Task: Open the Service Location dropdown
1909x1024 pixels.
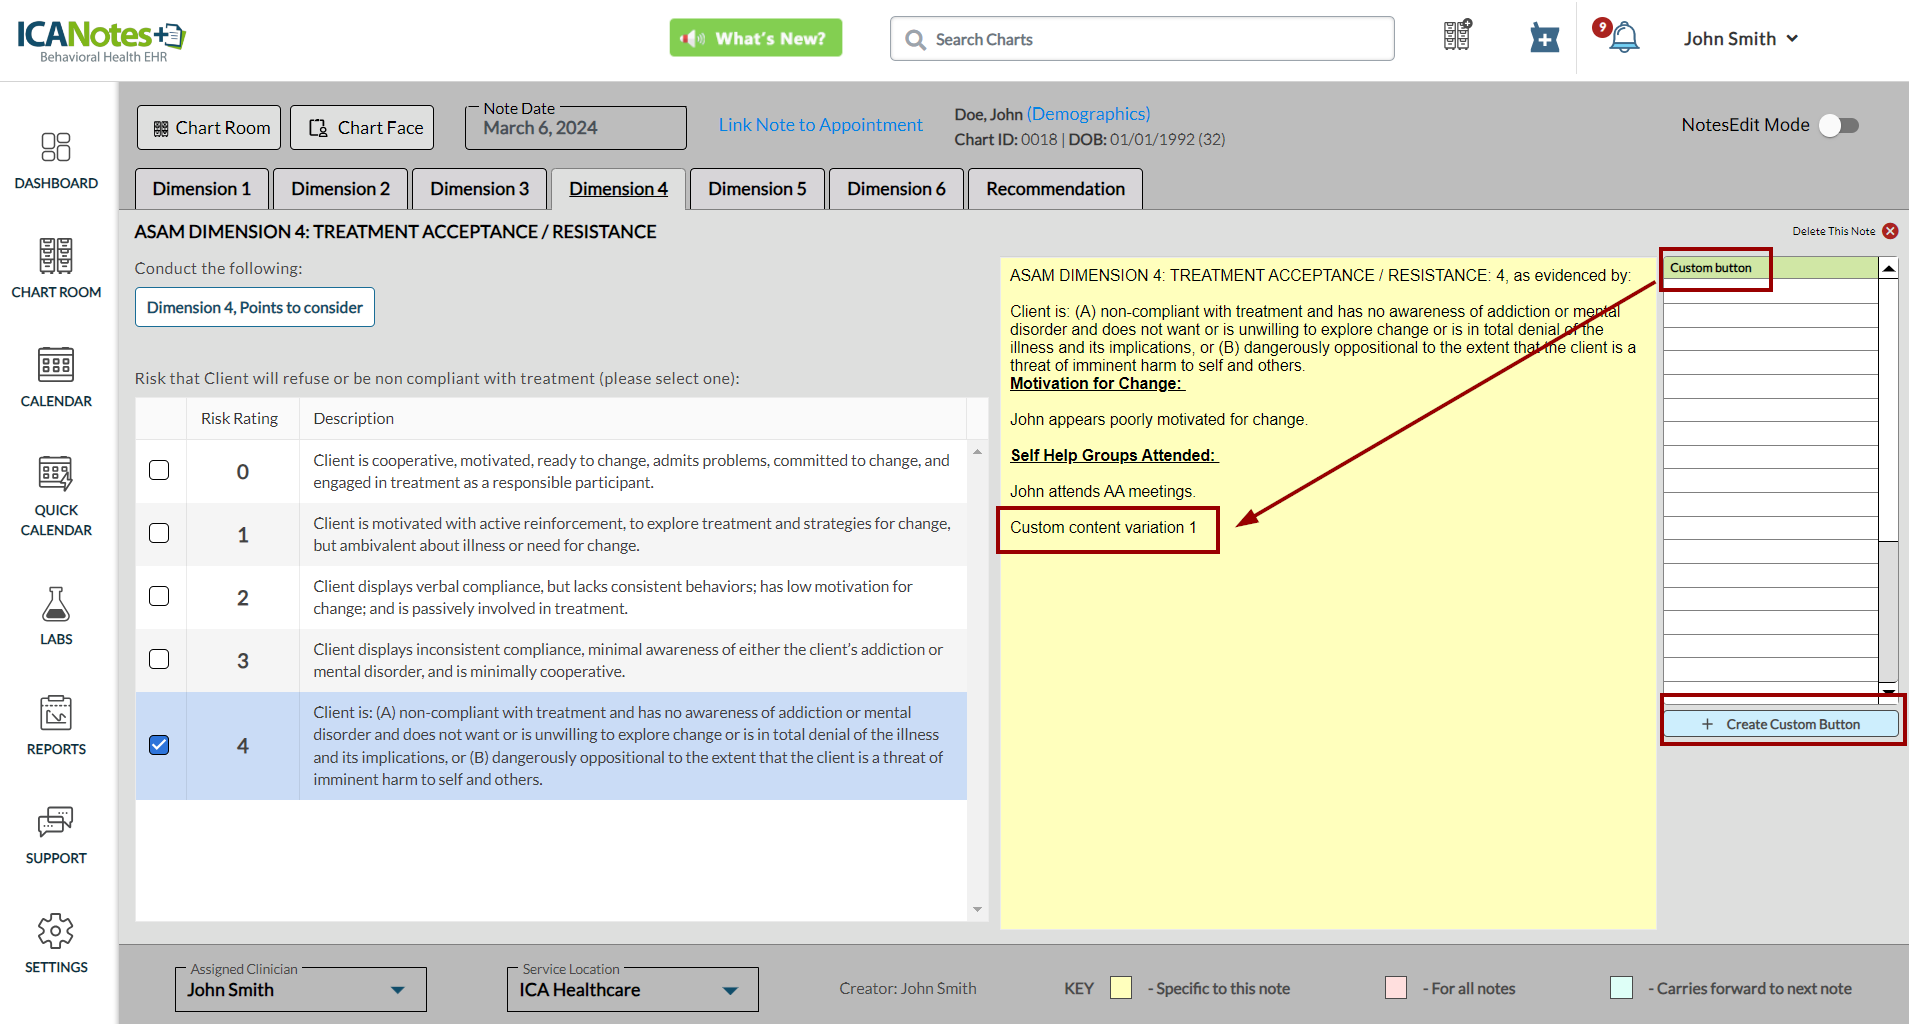Action: [730, 990]
